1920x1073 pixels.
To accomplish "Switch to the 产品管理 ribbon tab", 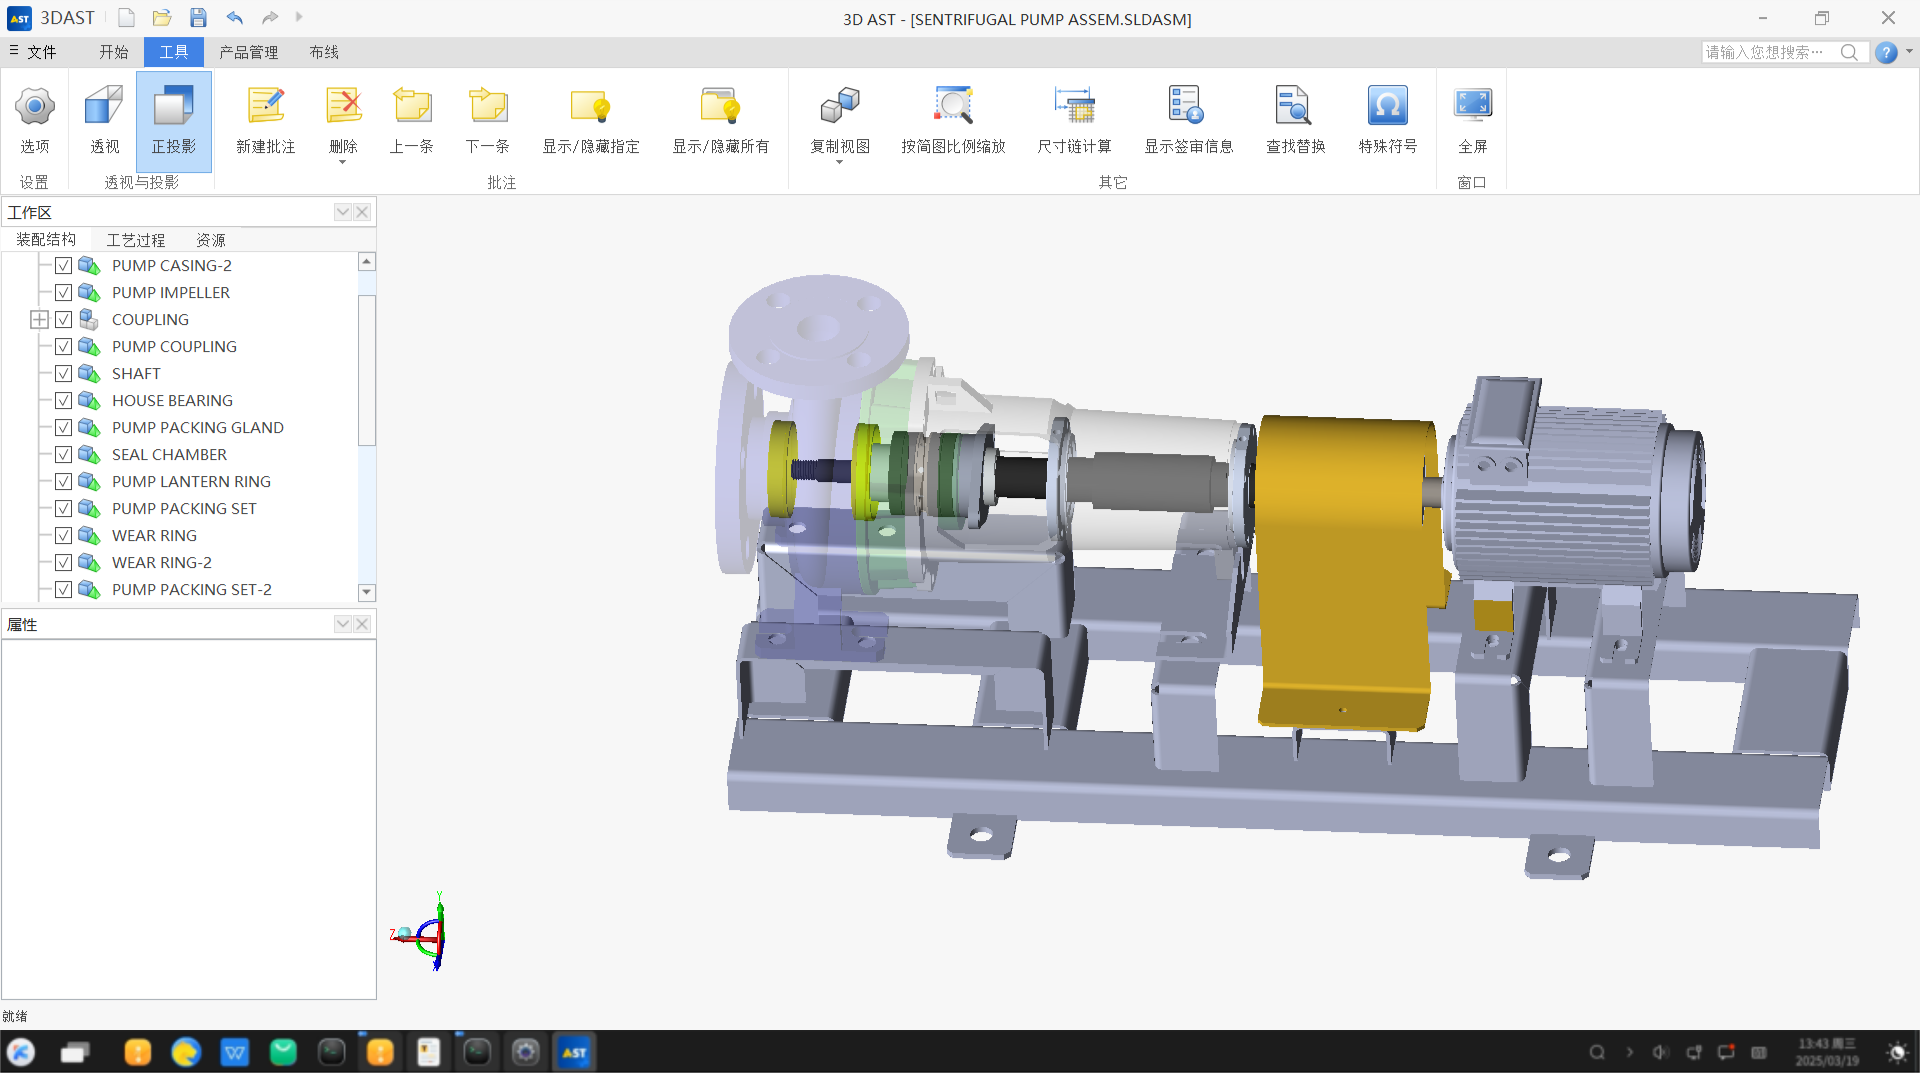I will point(248,52).
